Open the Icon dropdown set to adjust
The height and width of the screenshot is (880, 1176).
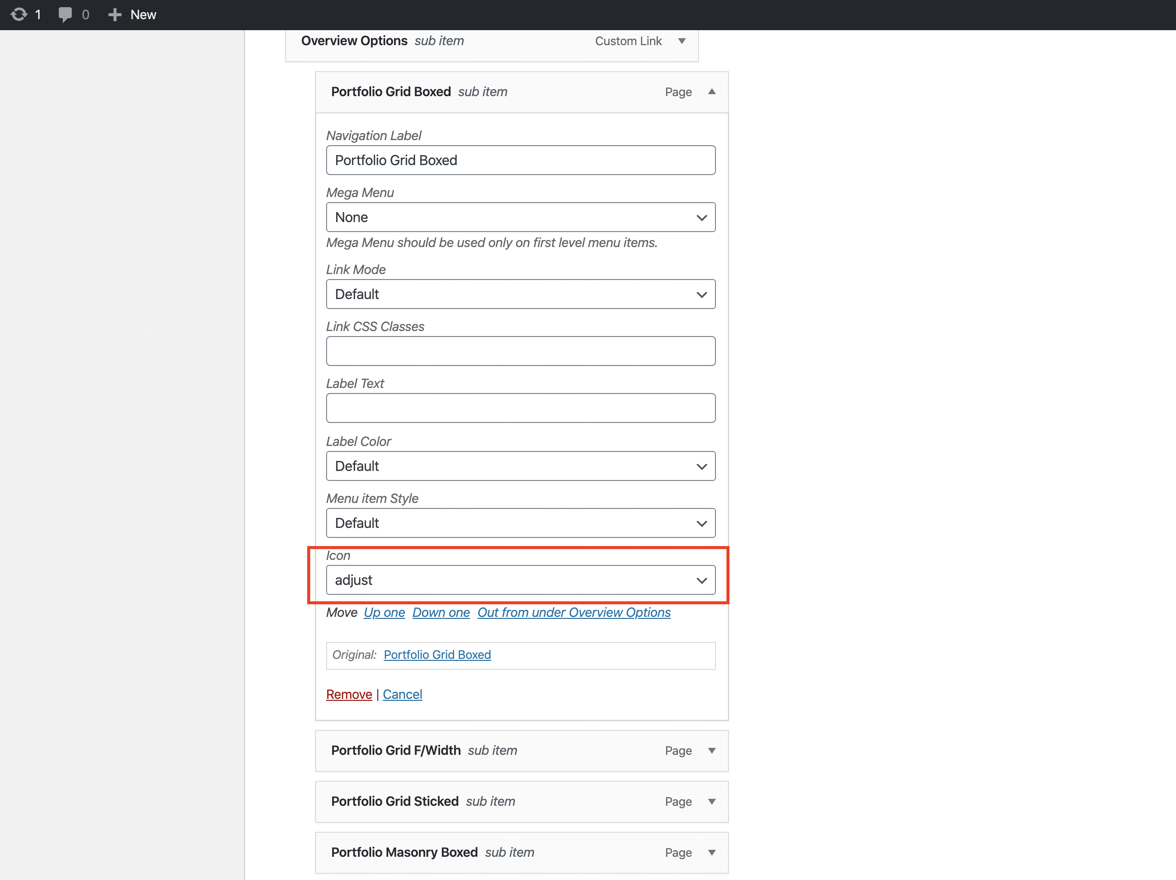520,580
